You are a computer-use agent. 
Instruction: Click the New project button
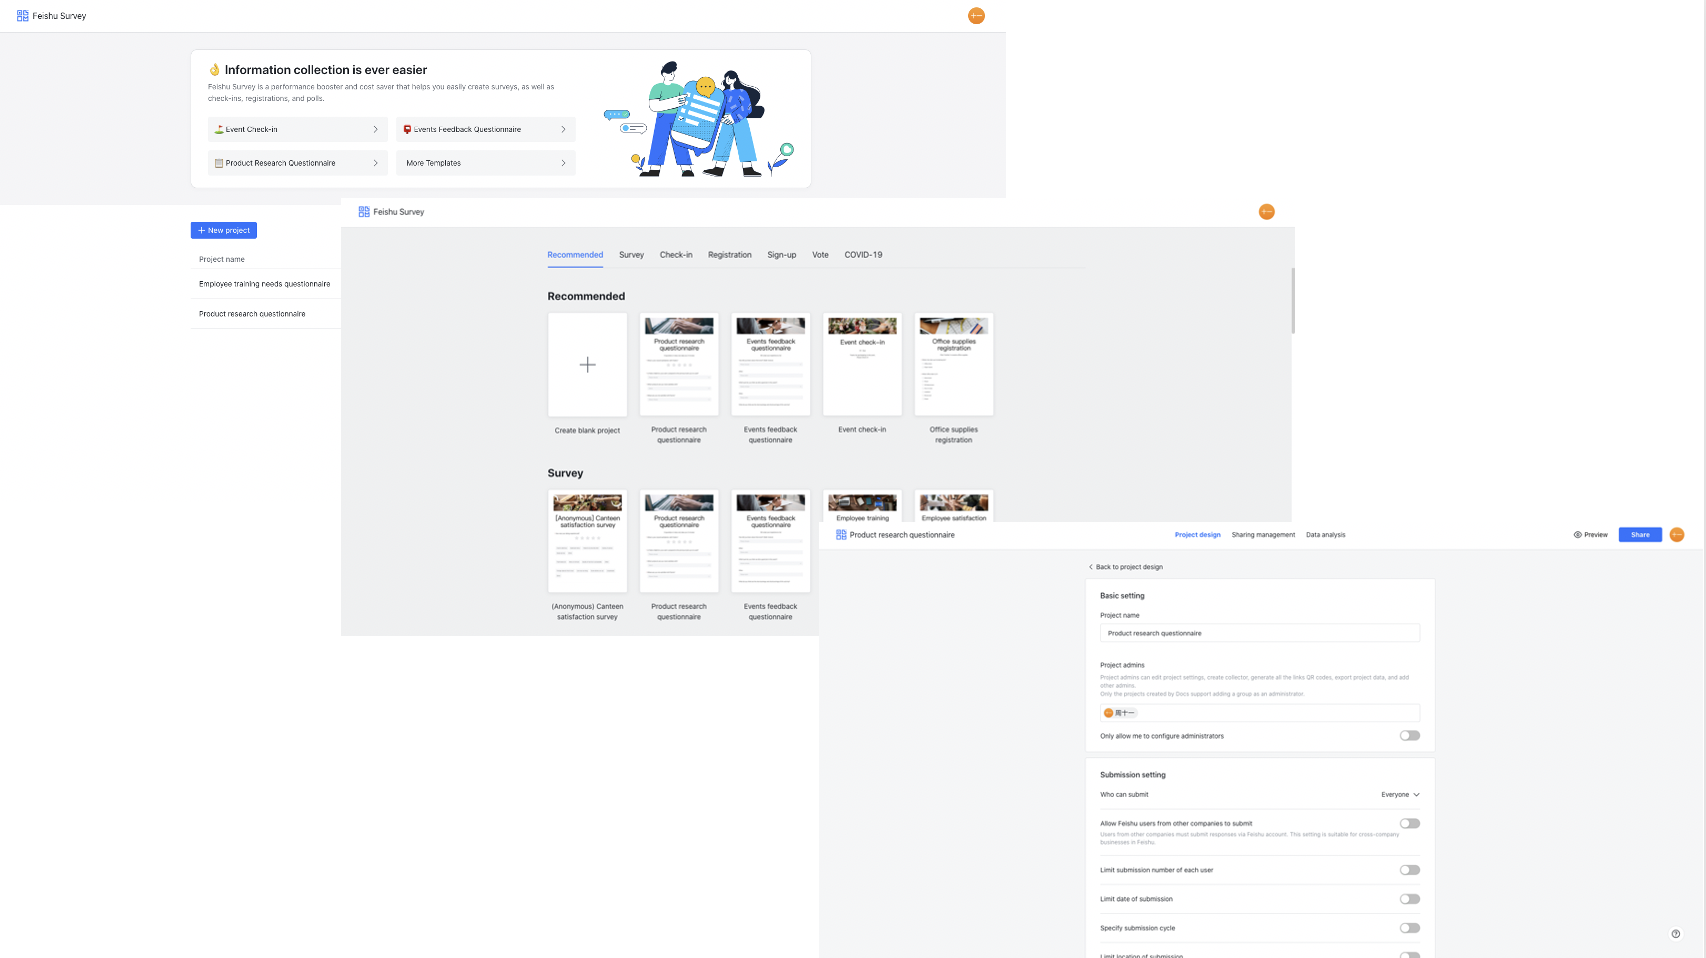[x=223, y=229]
